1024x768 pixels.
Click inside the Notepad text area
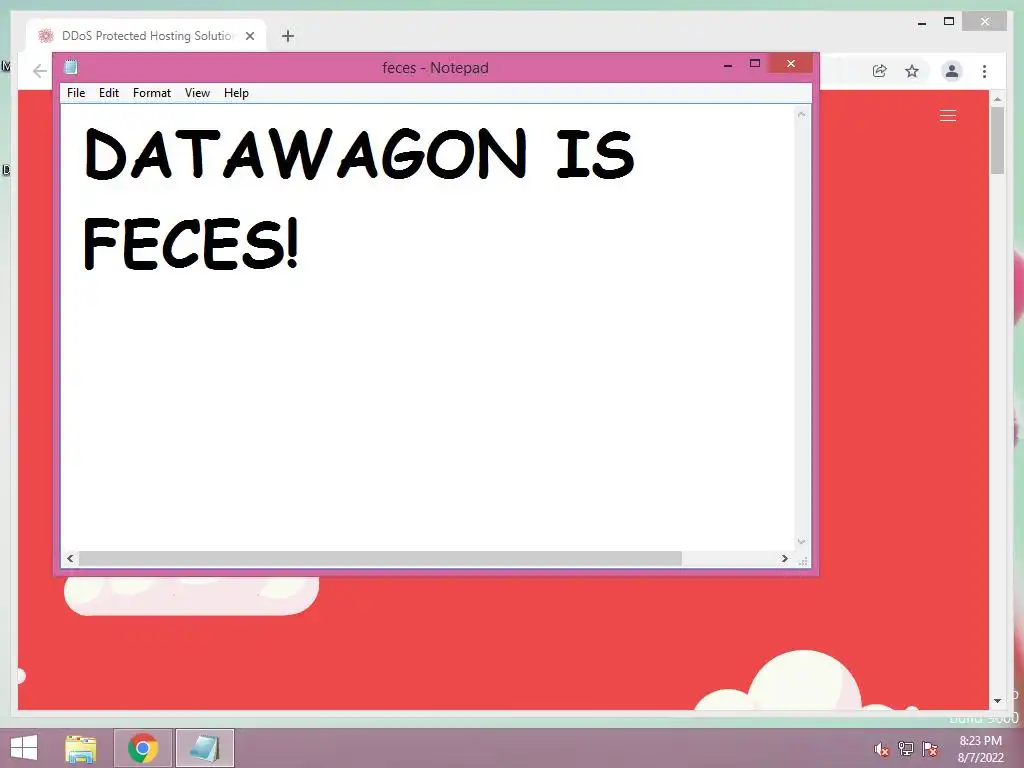[x=428, y=328]
